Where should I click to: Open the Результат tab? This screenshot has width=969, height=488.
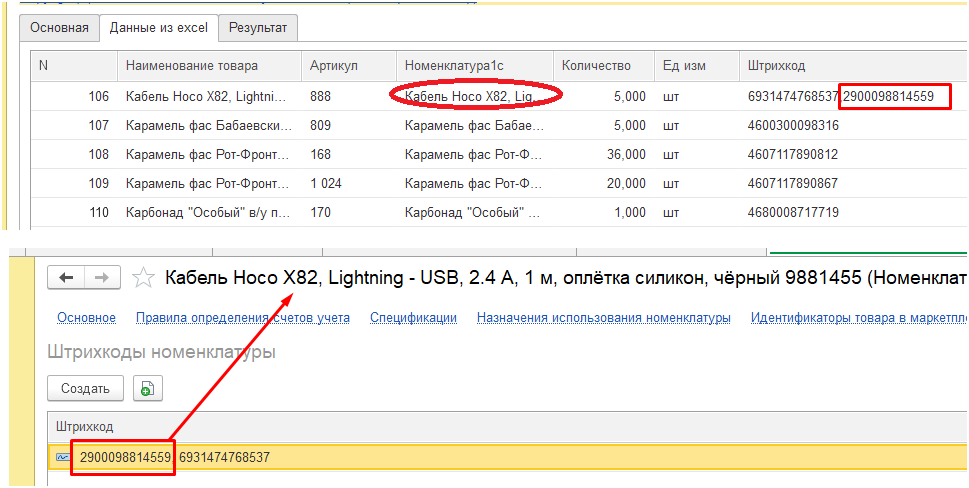257,27
